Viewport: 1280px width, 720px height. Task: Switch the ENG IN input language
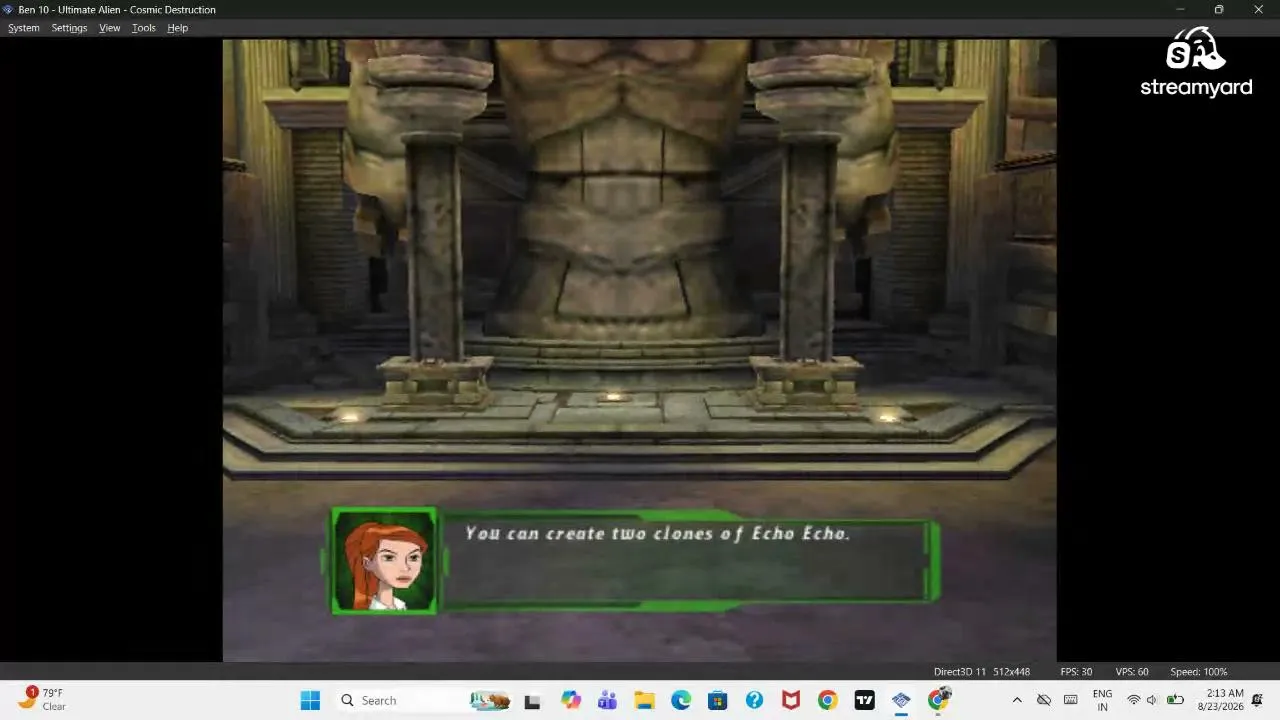click(1102, 700)
